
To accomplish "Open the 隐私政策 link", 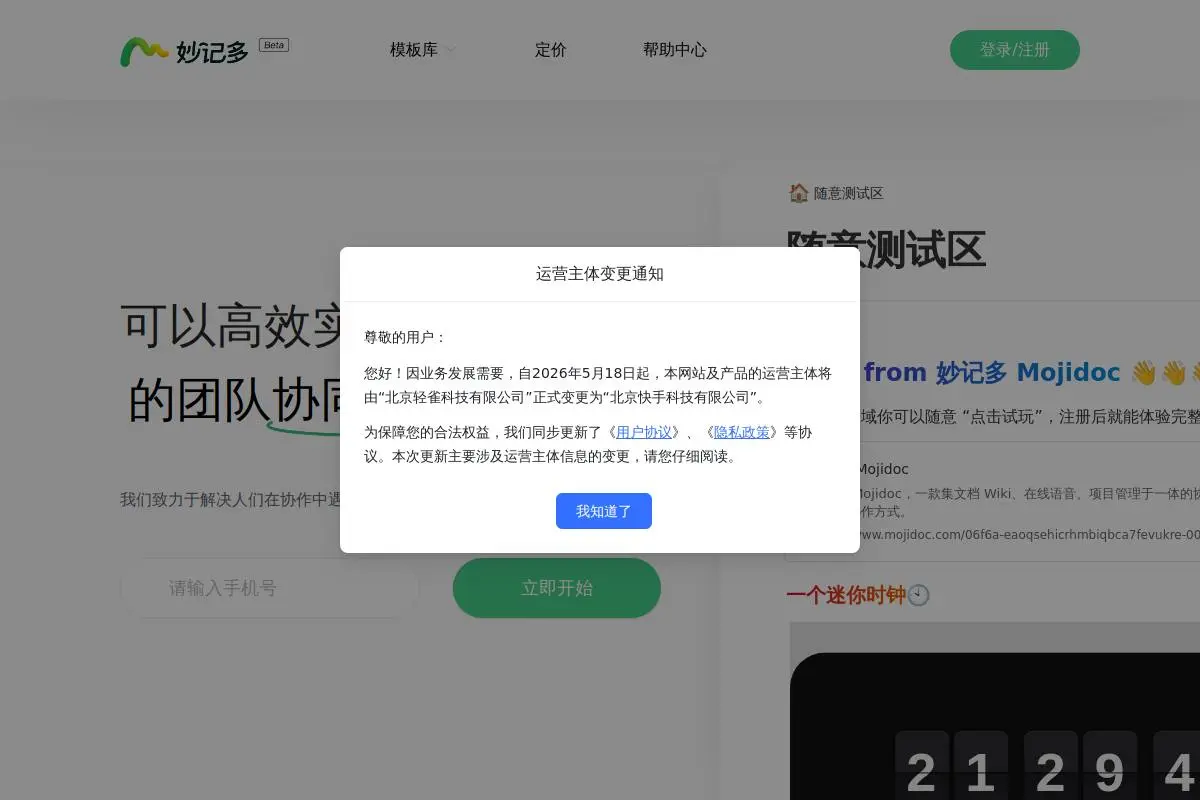I will pyautogui.click(x=742, y=432).
